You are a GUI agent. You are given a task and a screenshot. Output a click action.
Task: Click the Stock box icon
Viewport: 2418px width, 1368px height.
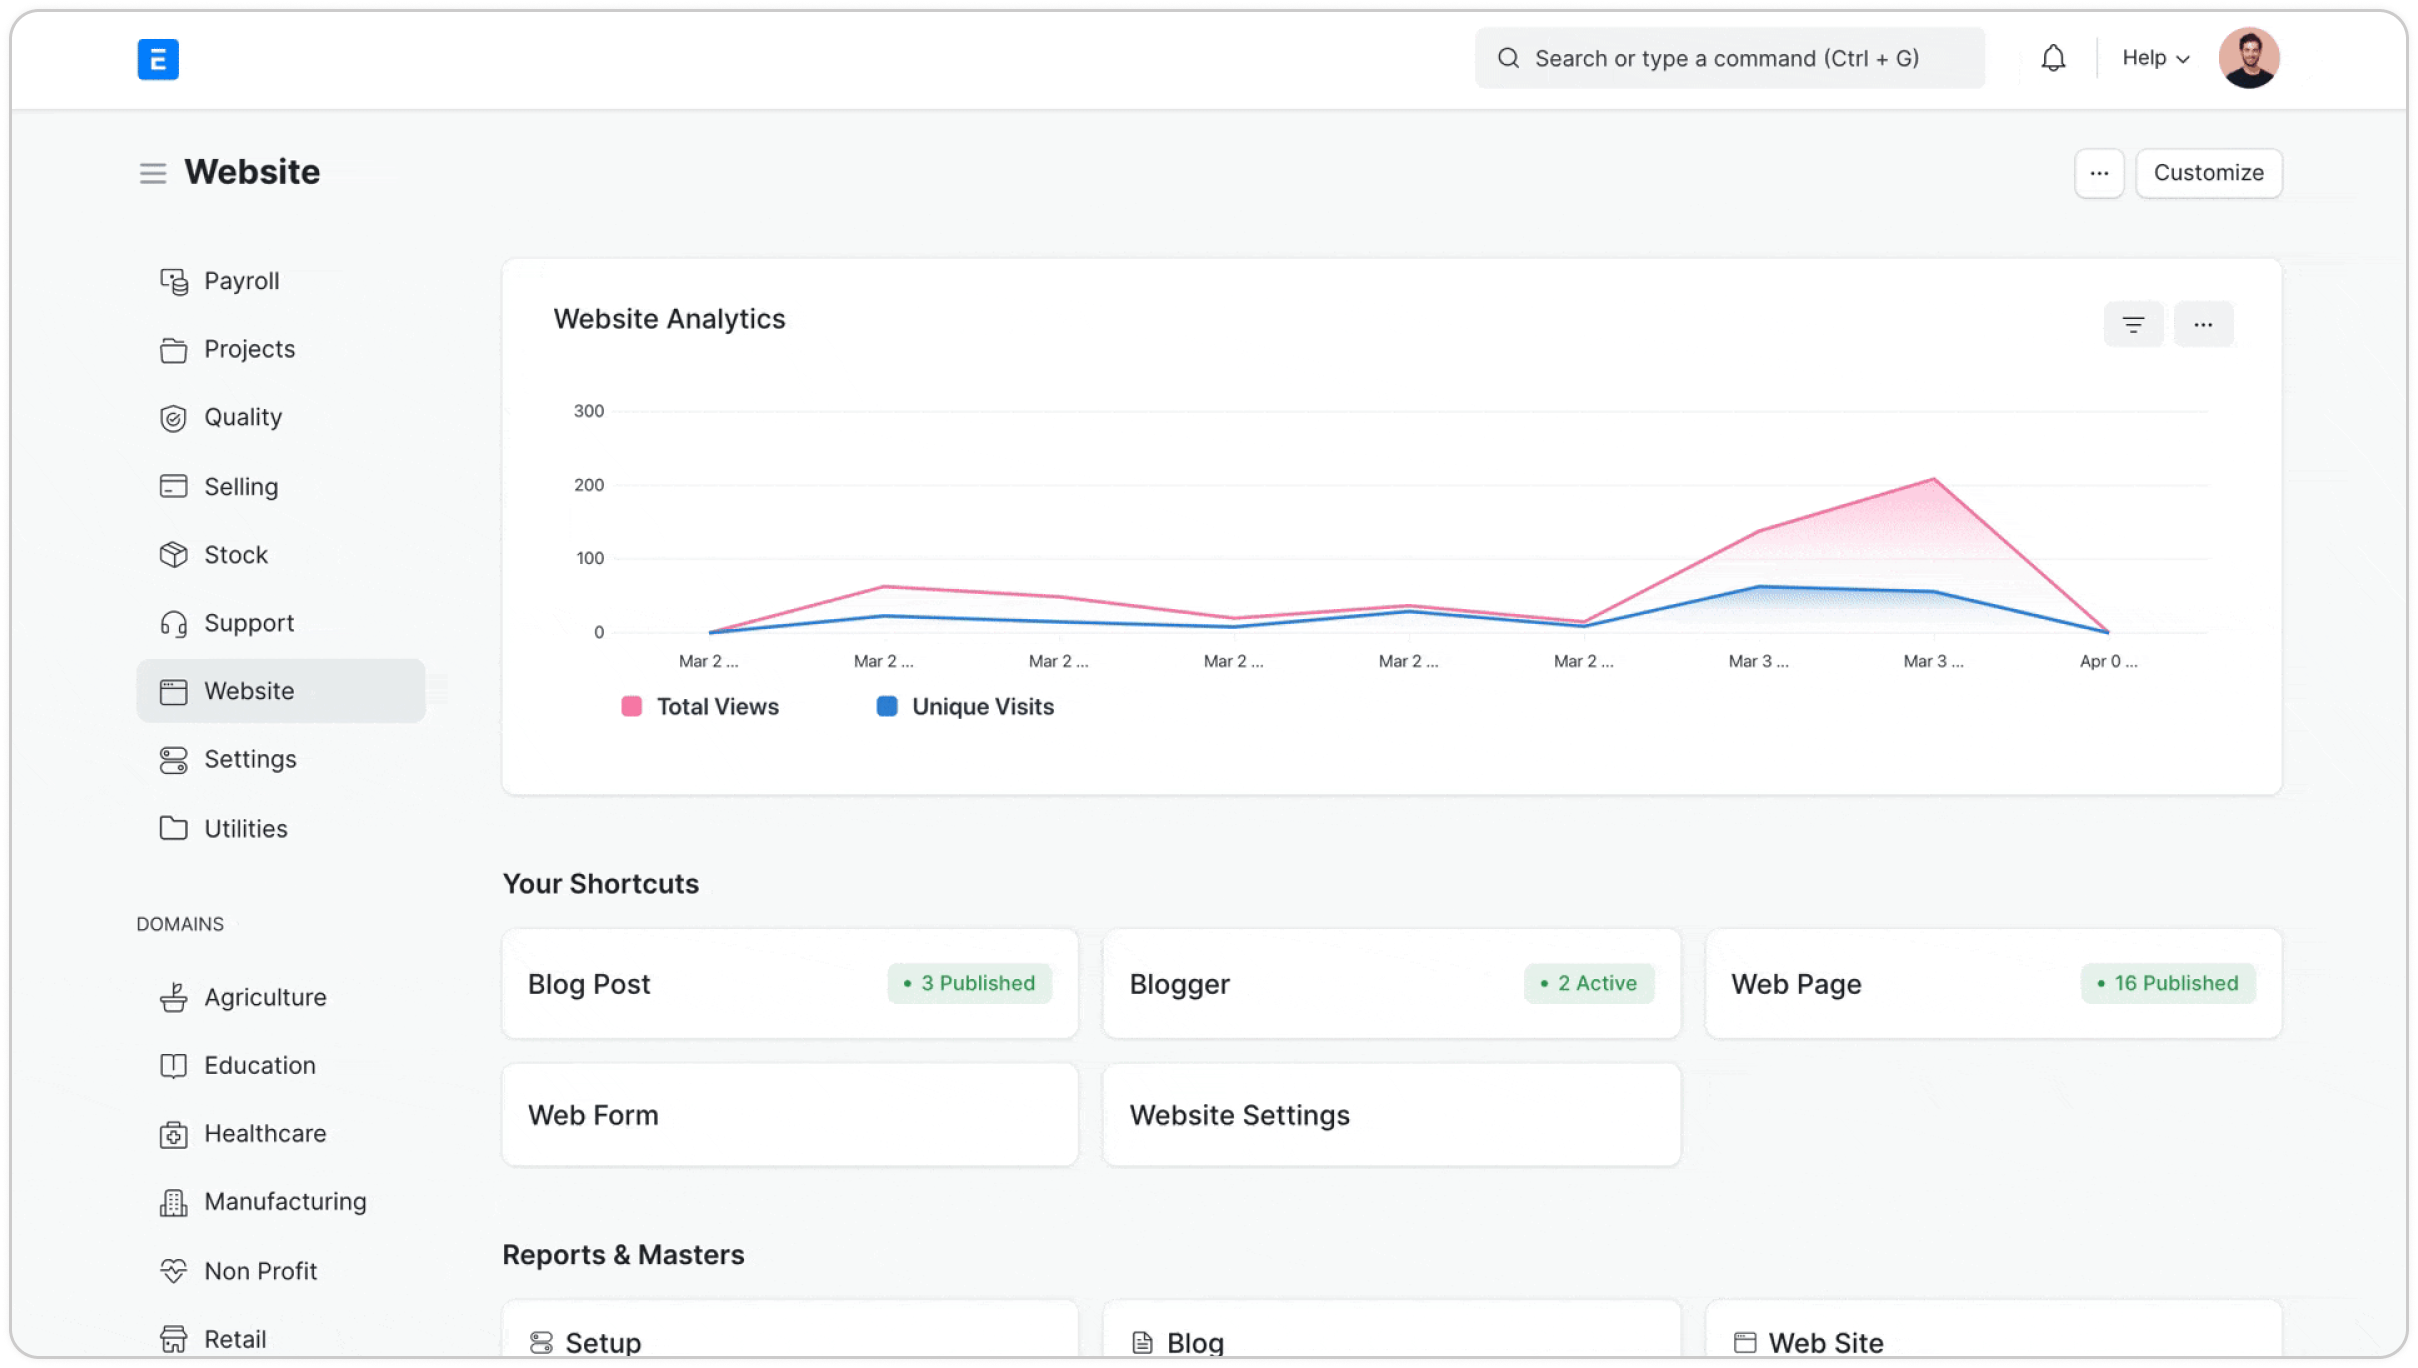pos(174,555)
